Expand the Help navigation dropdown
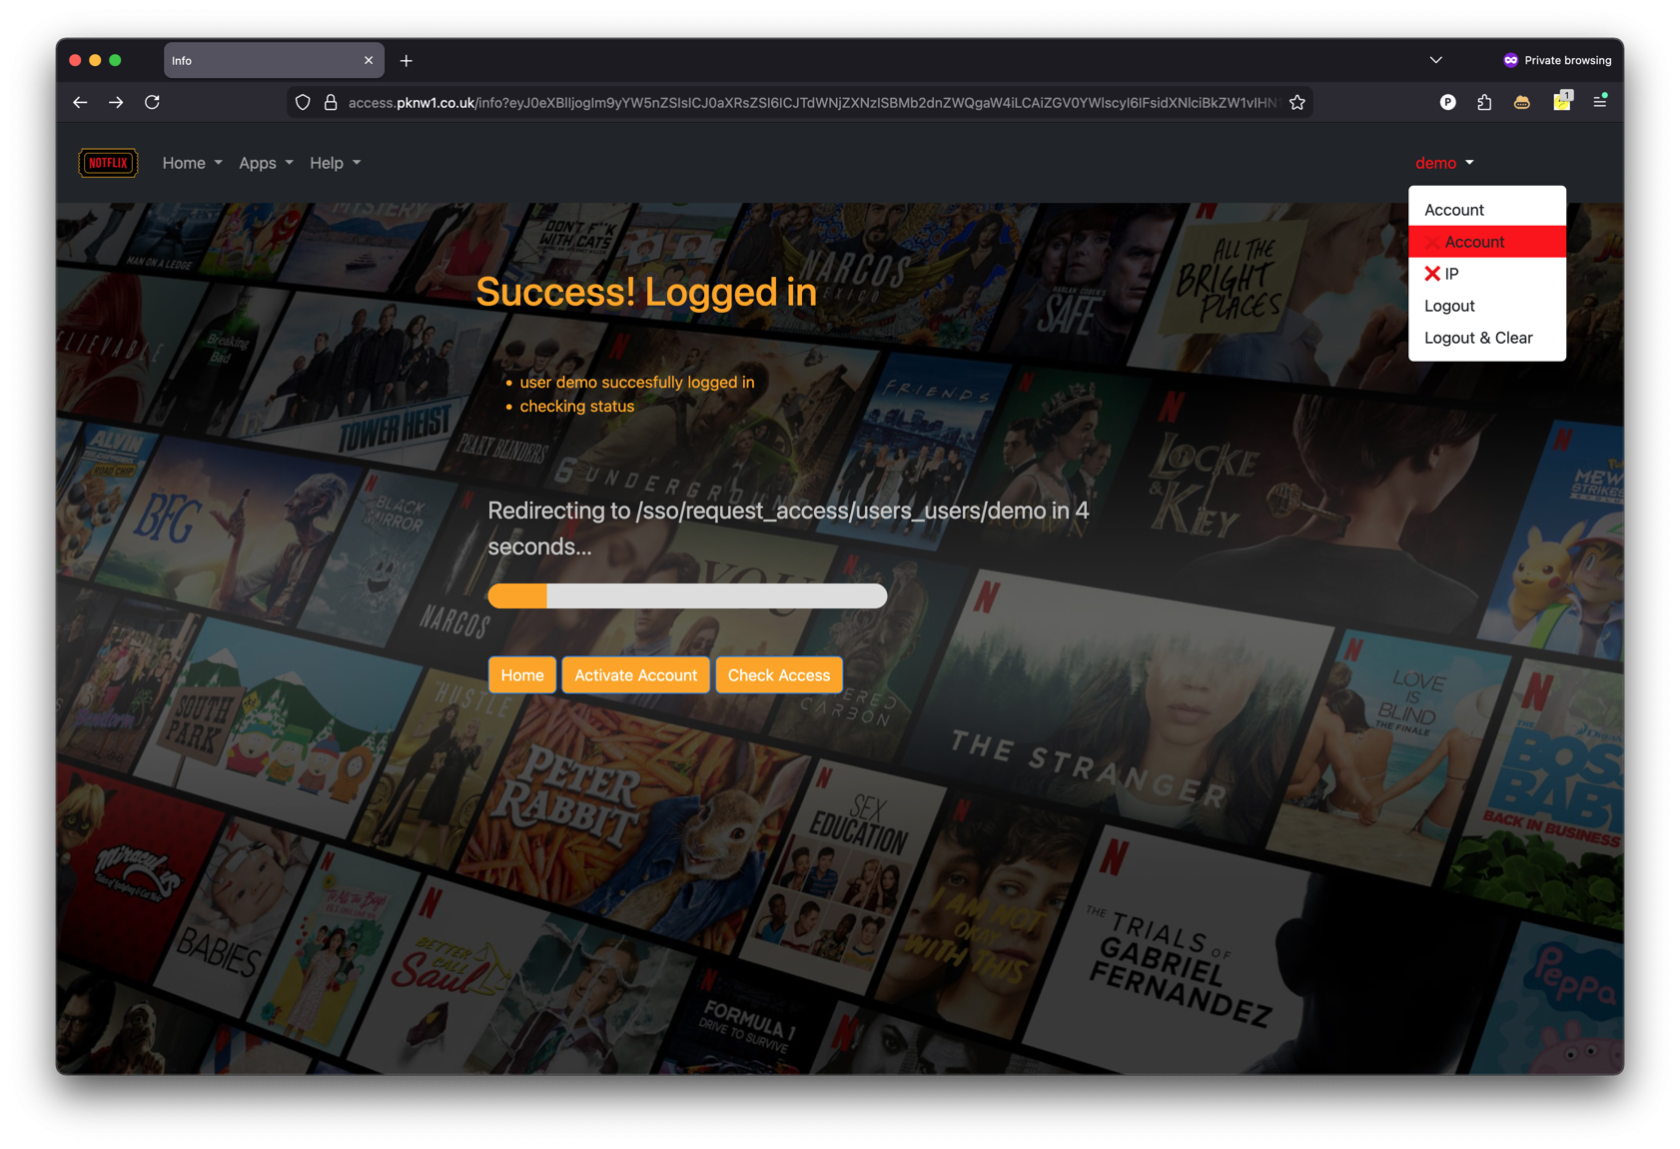 (x=335, y=163)
